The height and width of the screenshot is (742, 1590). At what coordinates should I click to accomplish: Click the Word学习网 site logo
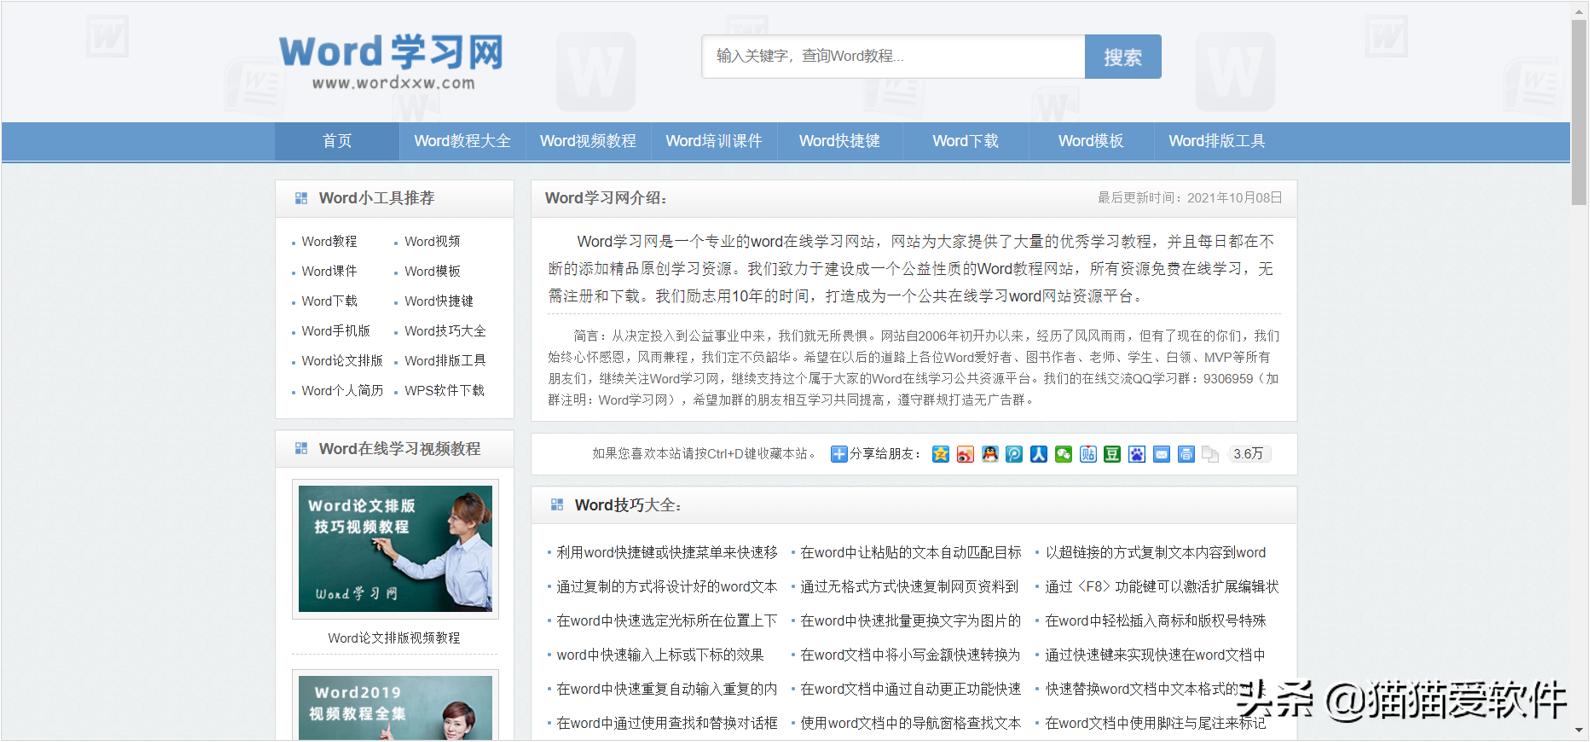pos(391,62)
